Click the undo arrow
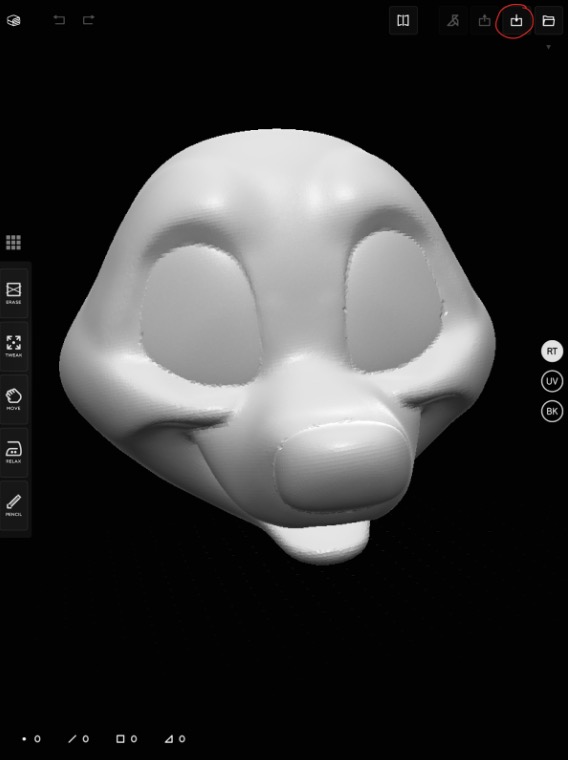Image resolution: width=568 pixels, height=760 pixels. click(59, 20)
